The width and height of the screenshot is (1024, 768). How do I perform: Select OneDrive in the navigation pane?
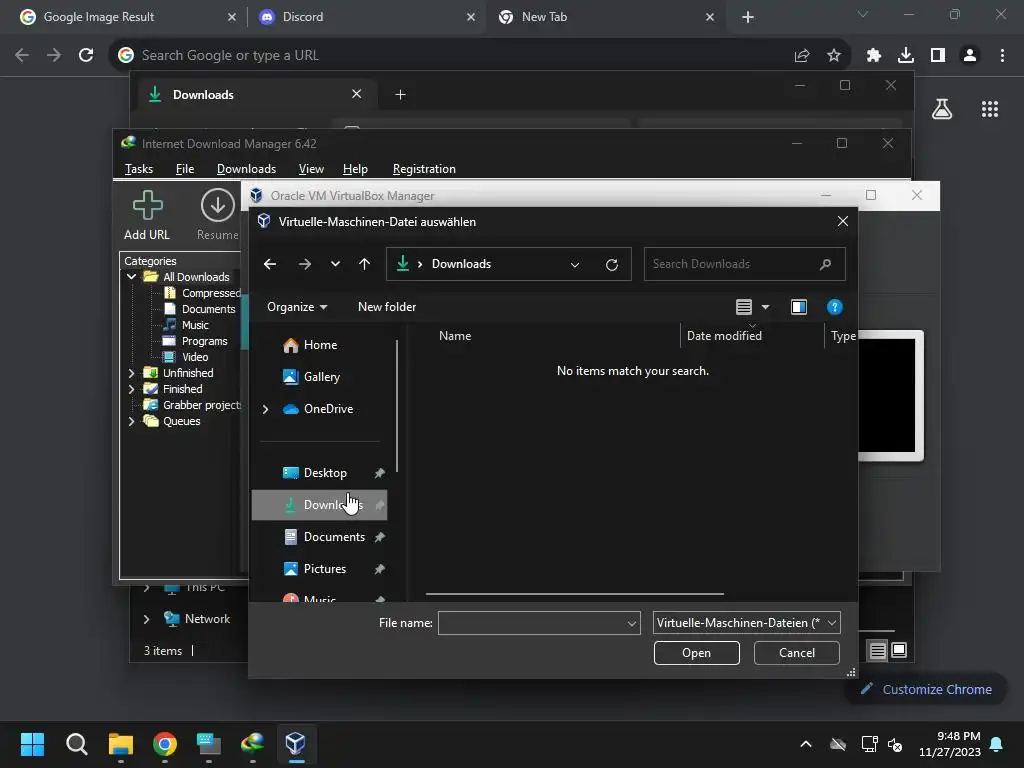[x=328, y=409]
